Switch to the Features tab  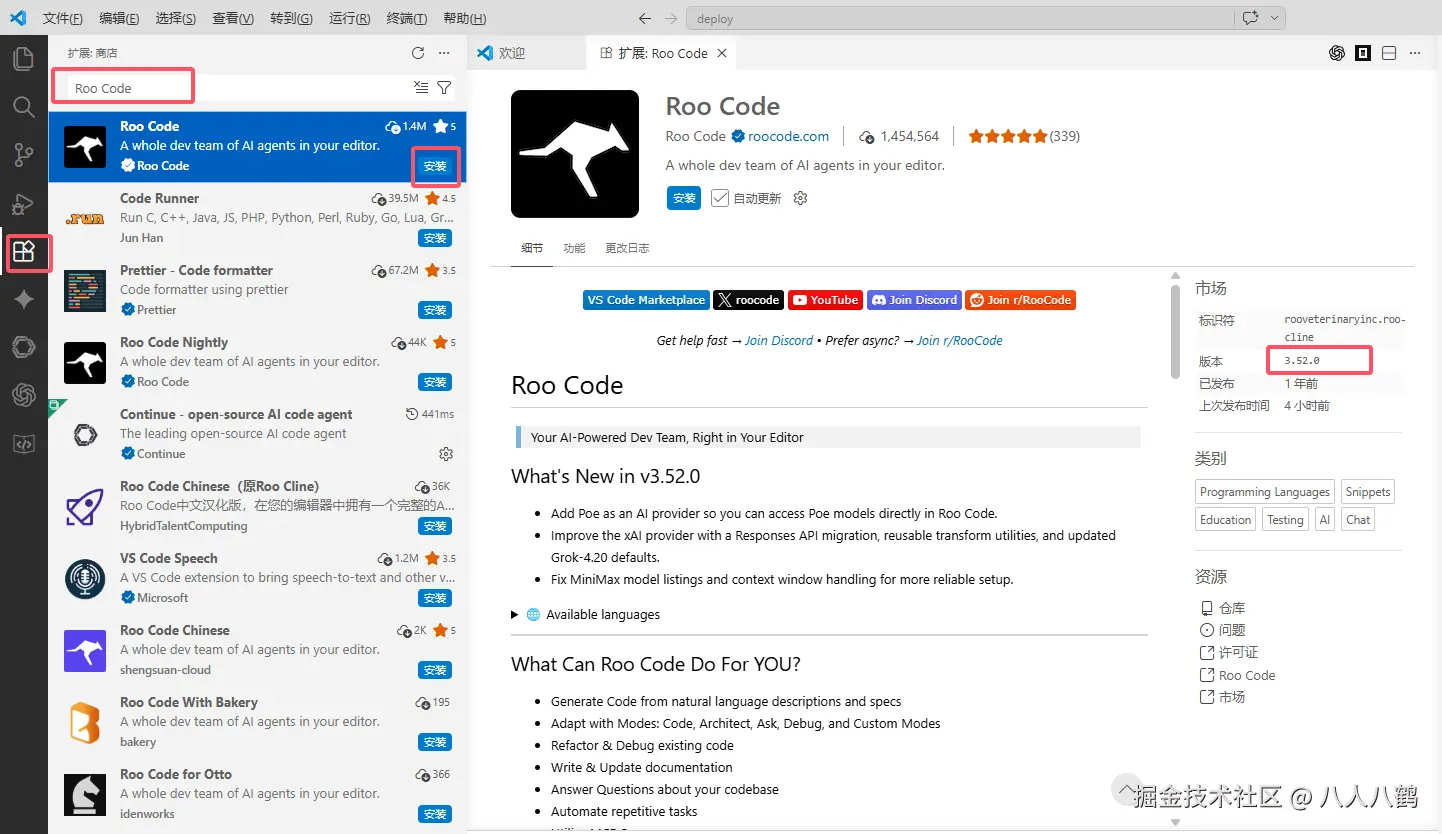point(574,248)
